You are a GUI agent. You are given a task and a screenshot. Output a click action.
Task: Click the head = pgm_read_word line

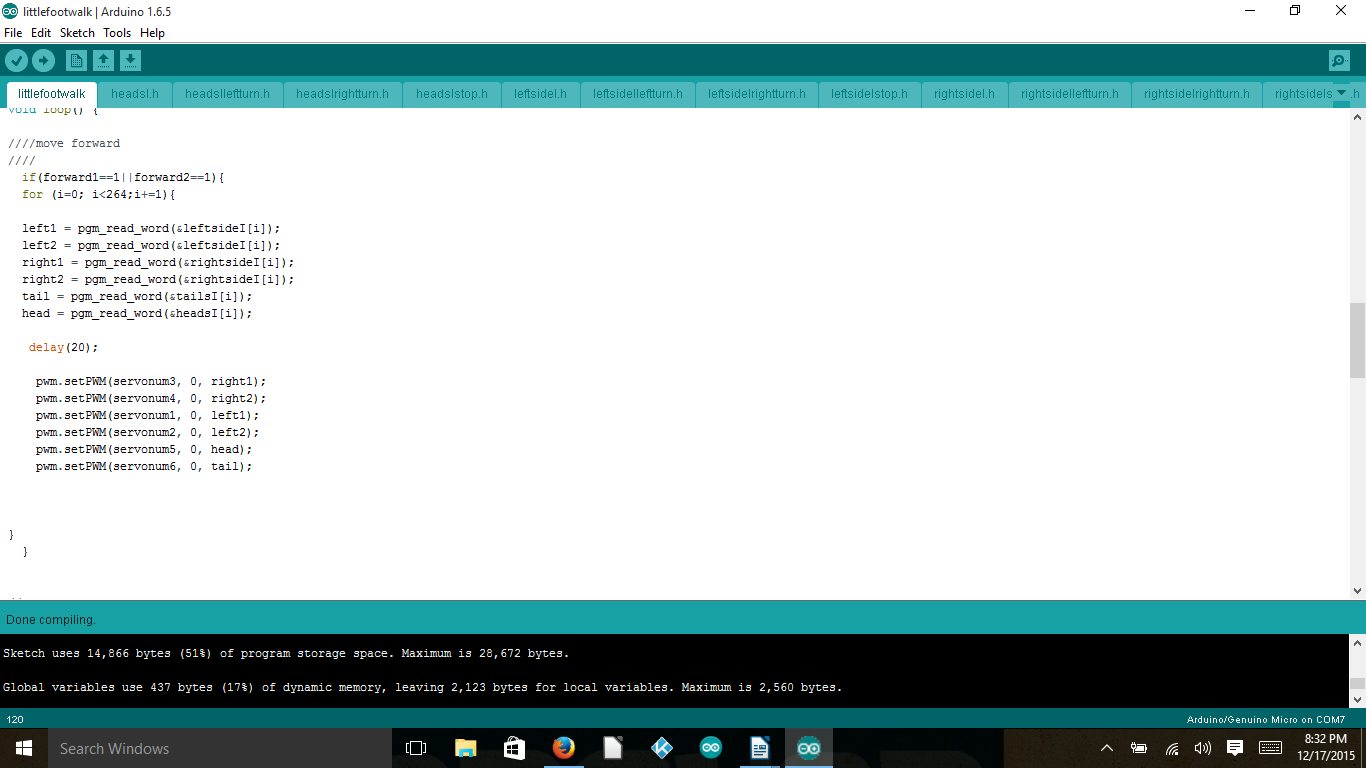tap(137, 313)
